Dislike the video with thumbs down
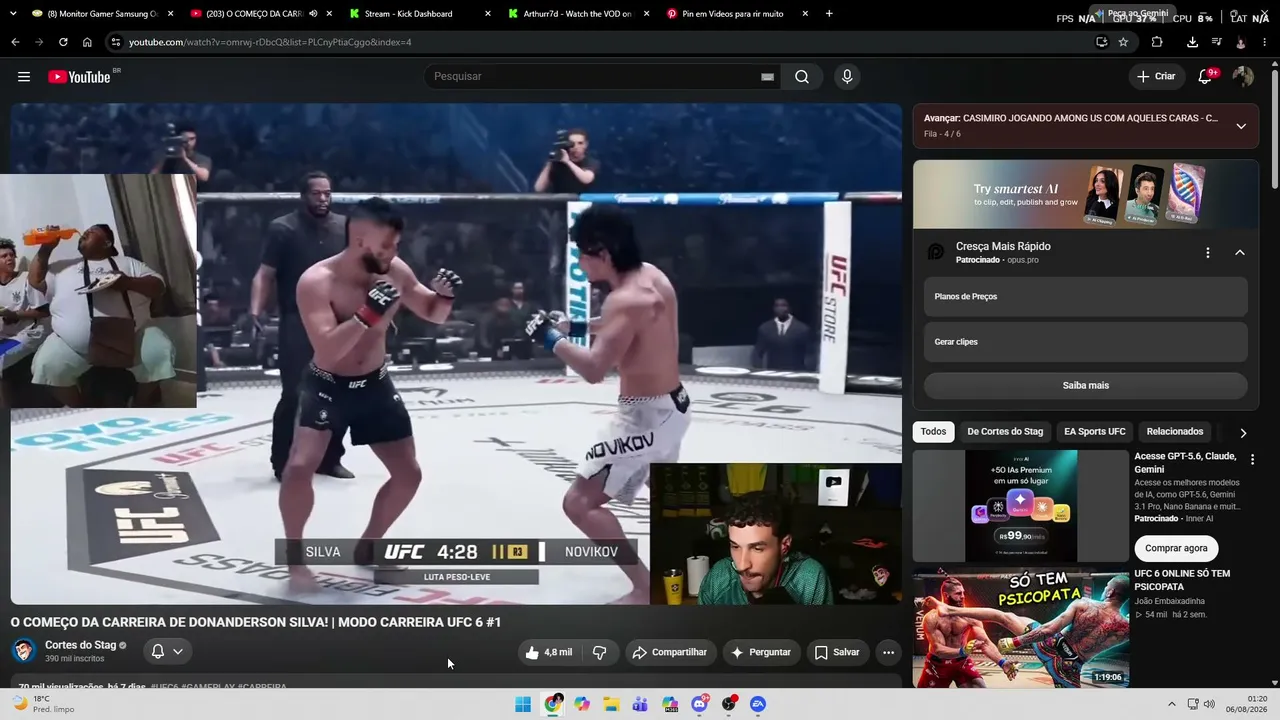 (600, 652)
